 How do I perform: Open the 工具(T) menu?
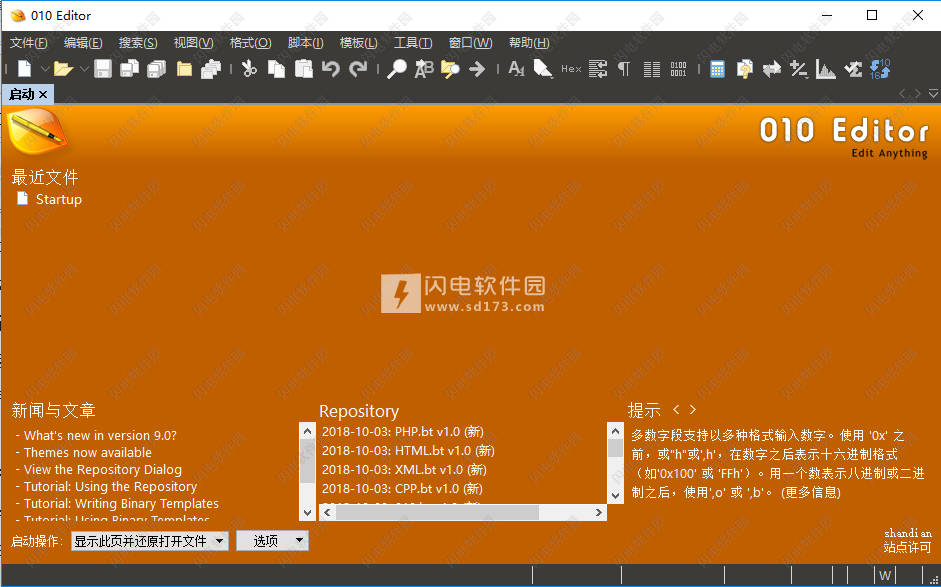tap(413, 43)
